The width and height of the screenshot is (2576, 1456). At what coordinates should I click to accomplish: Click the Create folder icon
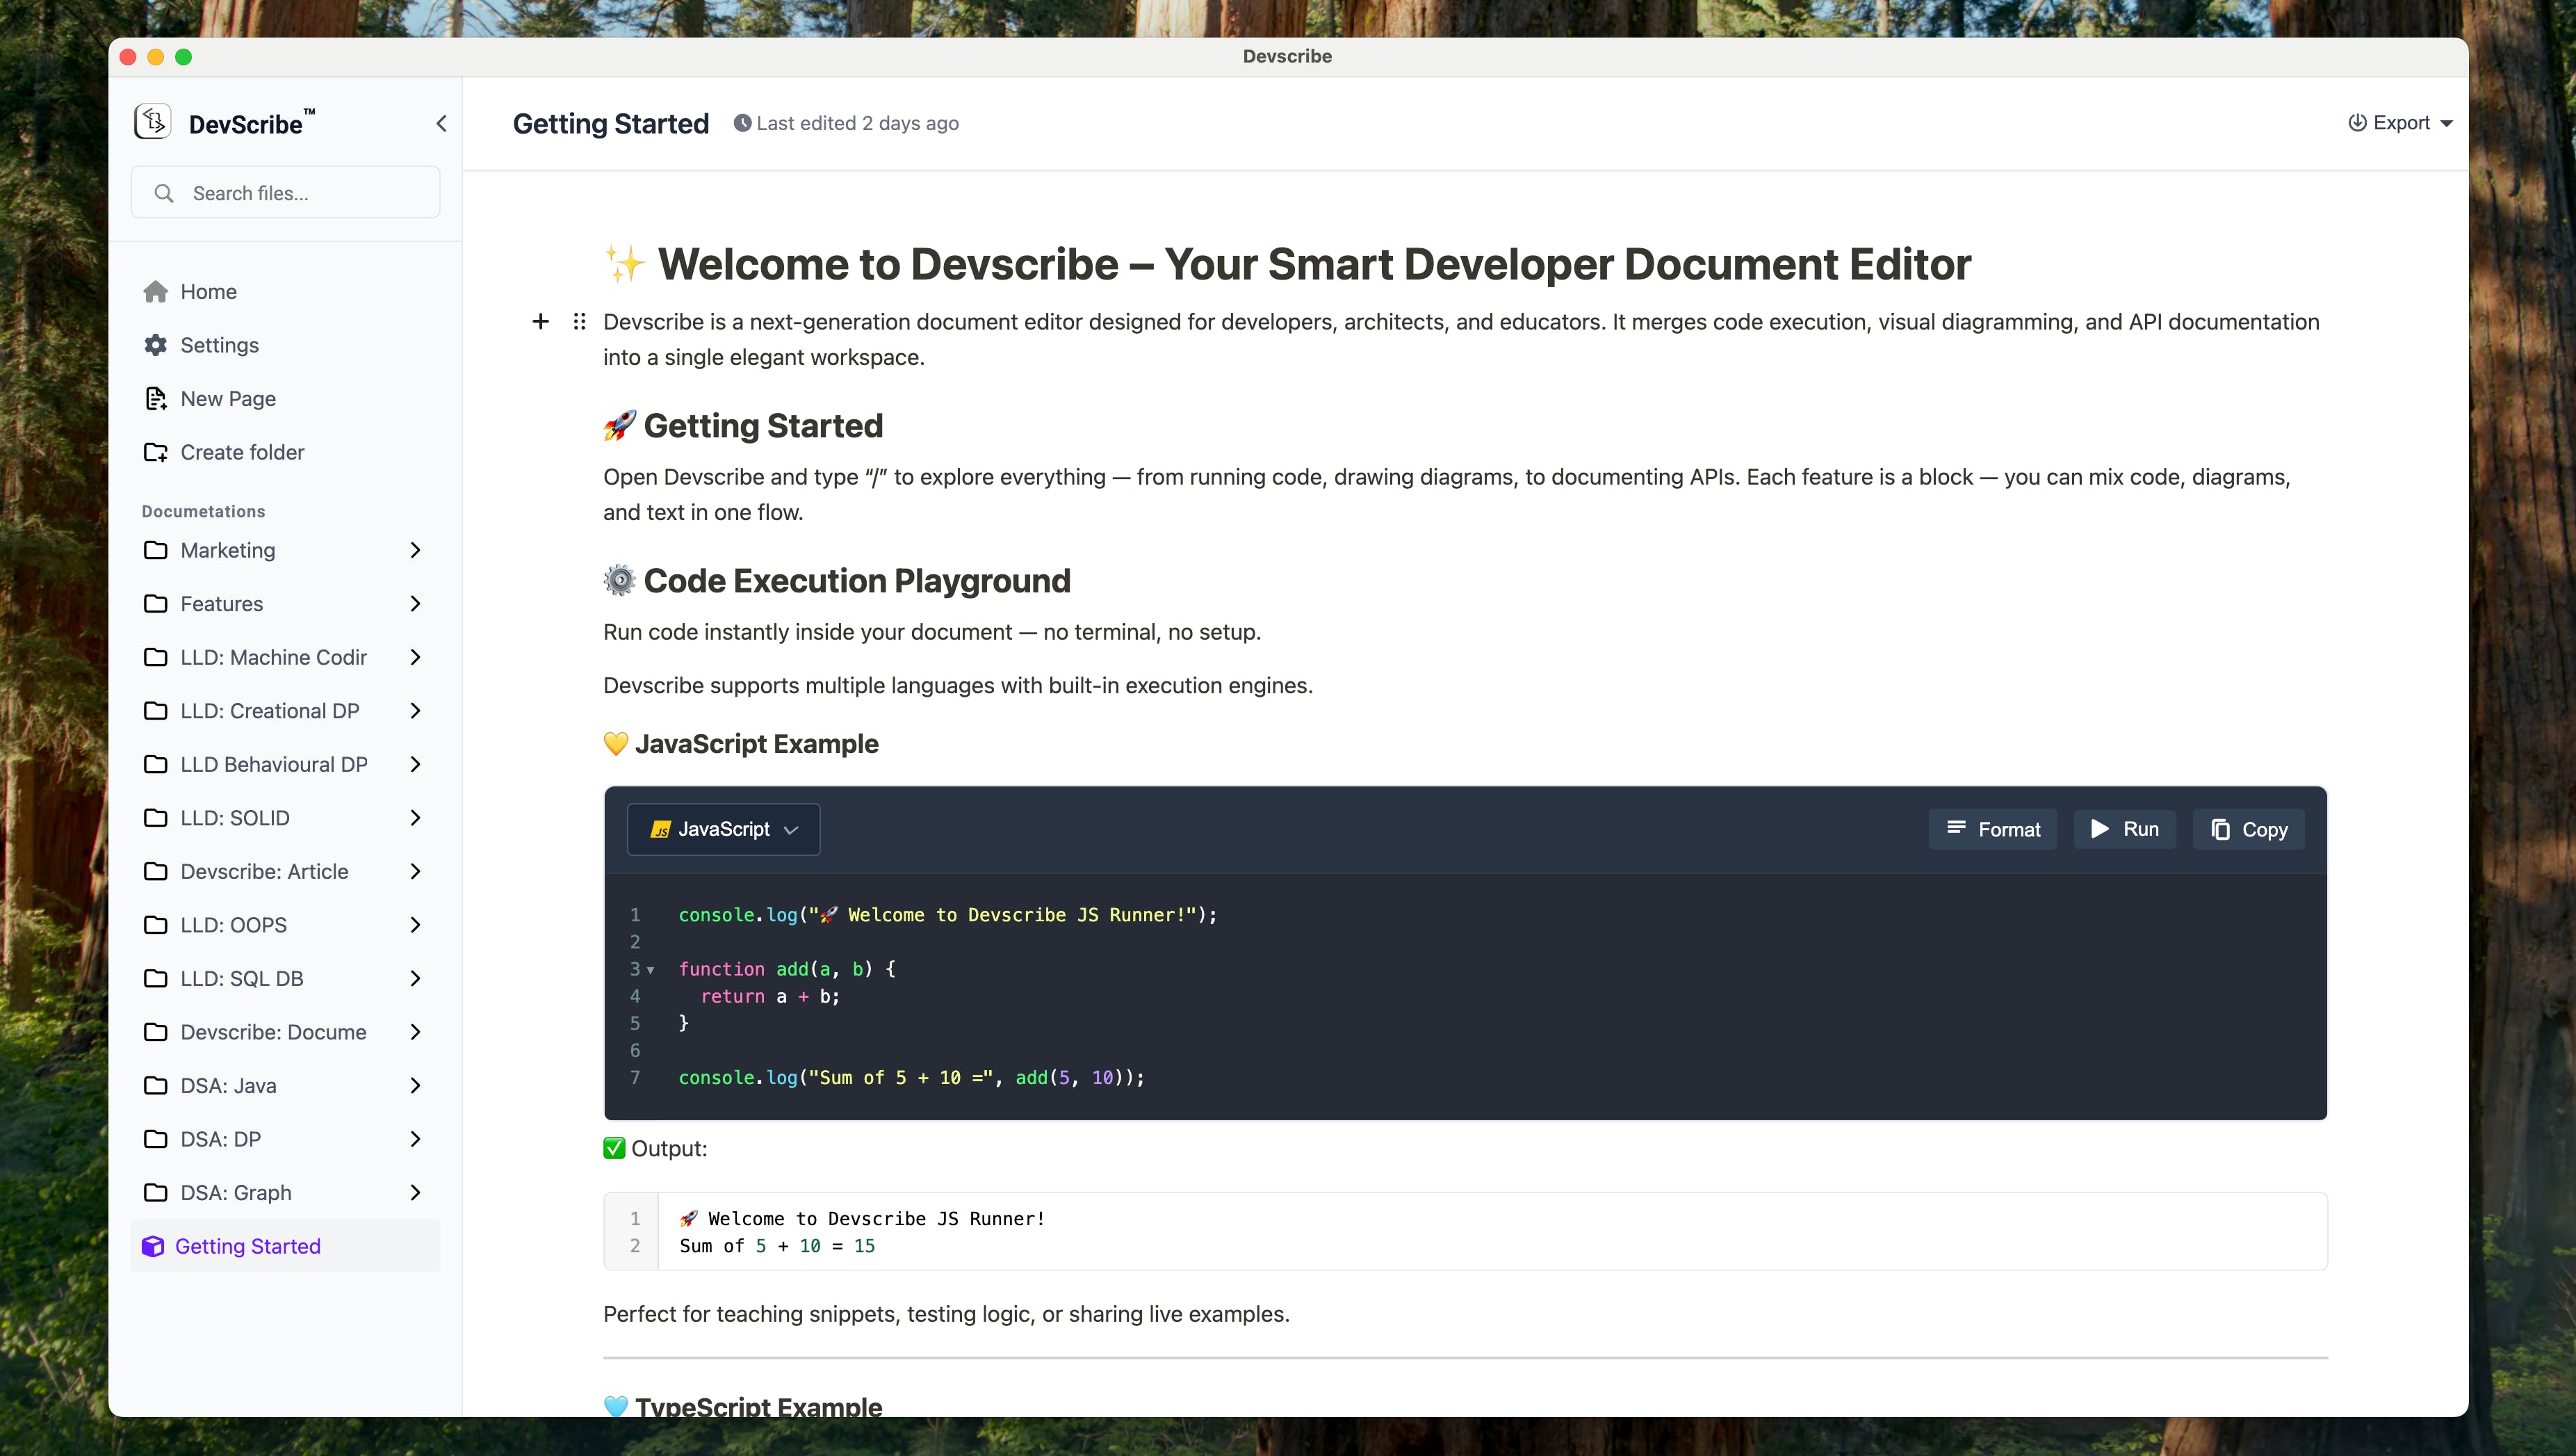(156, 452)
